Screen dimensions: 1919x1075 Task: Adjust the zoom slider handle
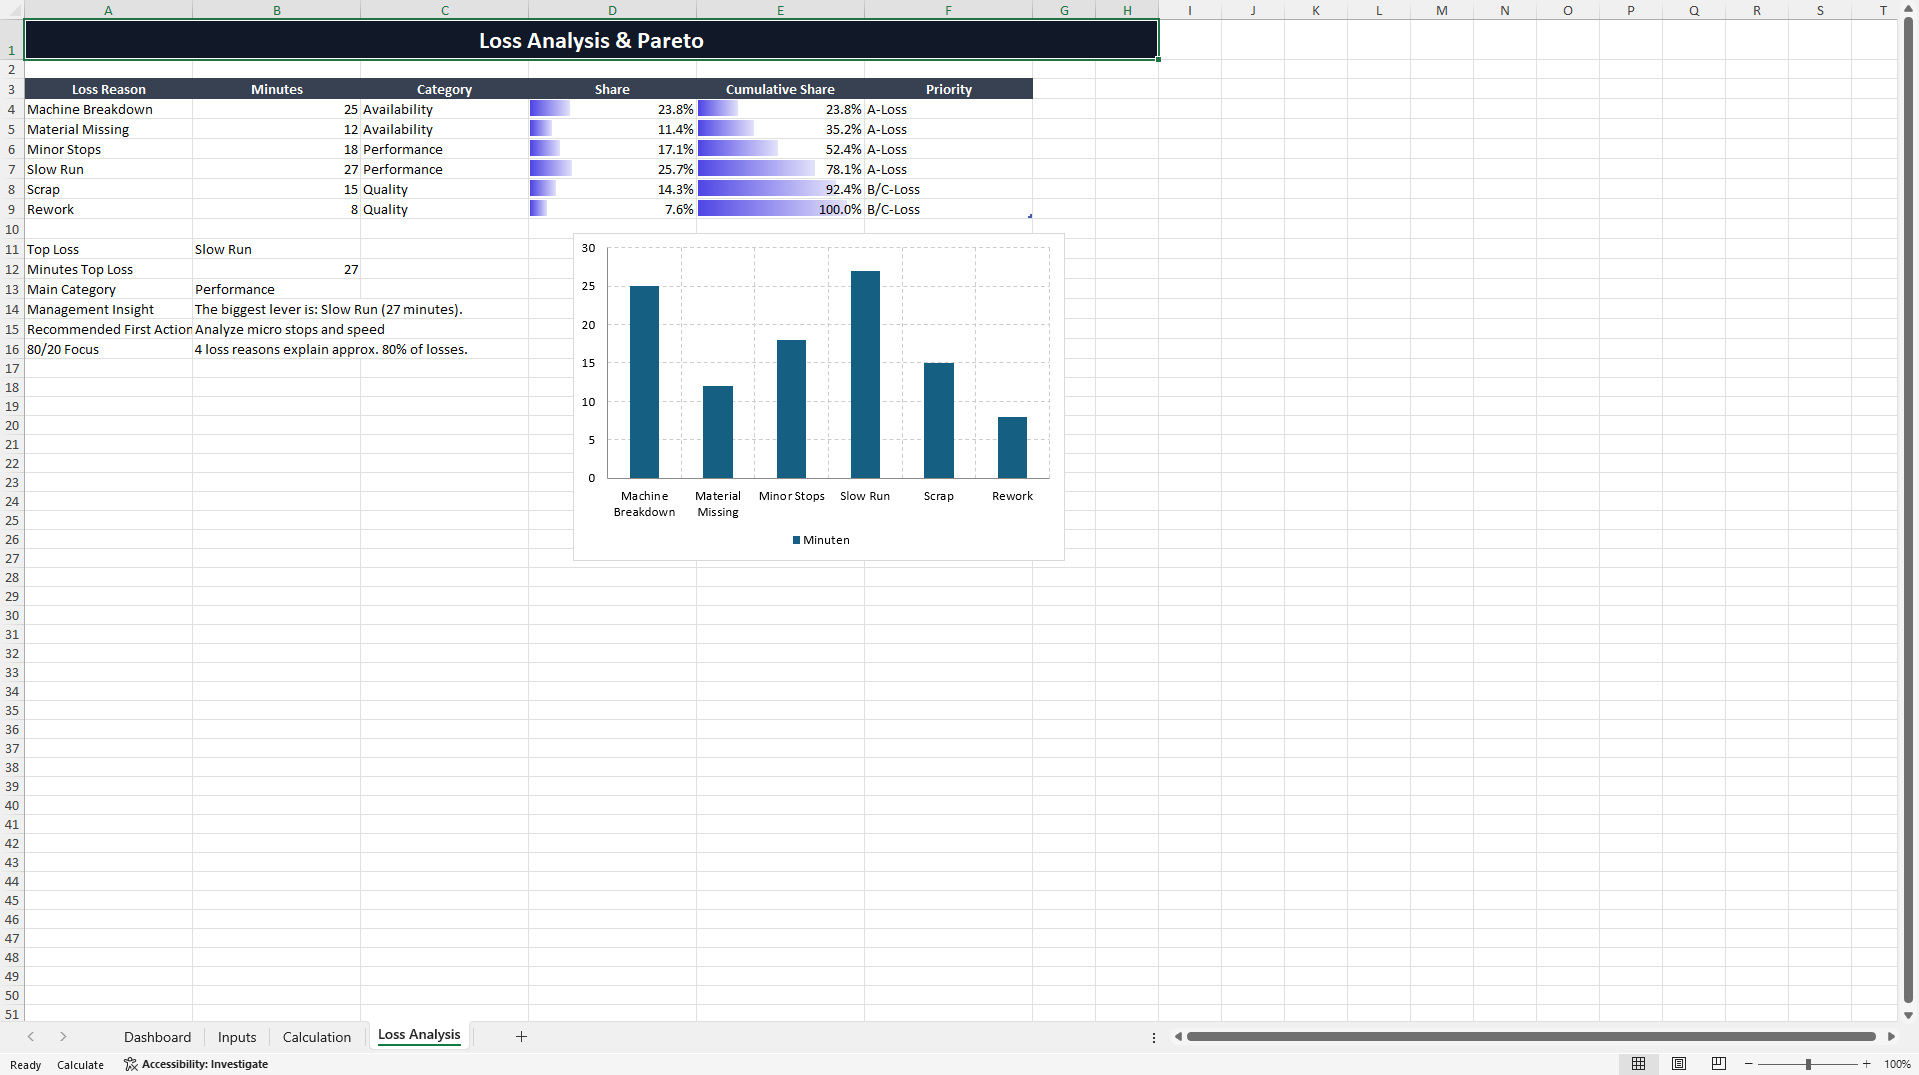point(1808,1064)
